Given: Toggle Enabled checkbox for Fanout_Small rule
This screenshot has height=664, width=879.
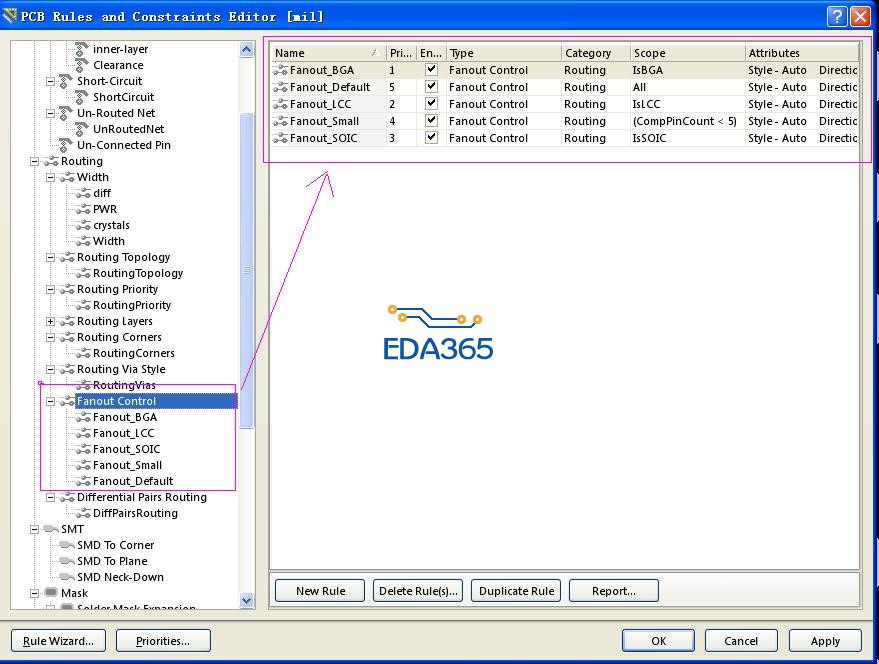Looking at the screenshot, I should (x=431, y=120).
